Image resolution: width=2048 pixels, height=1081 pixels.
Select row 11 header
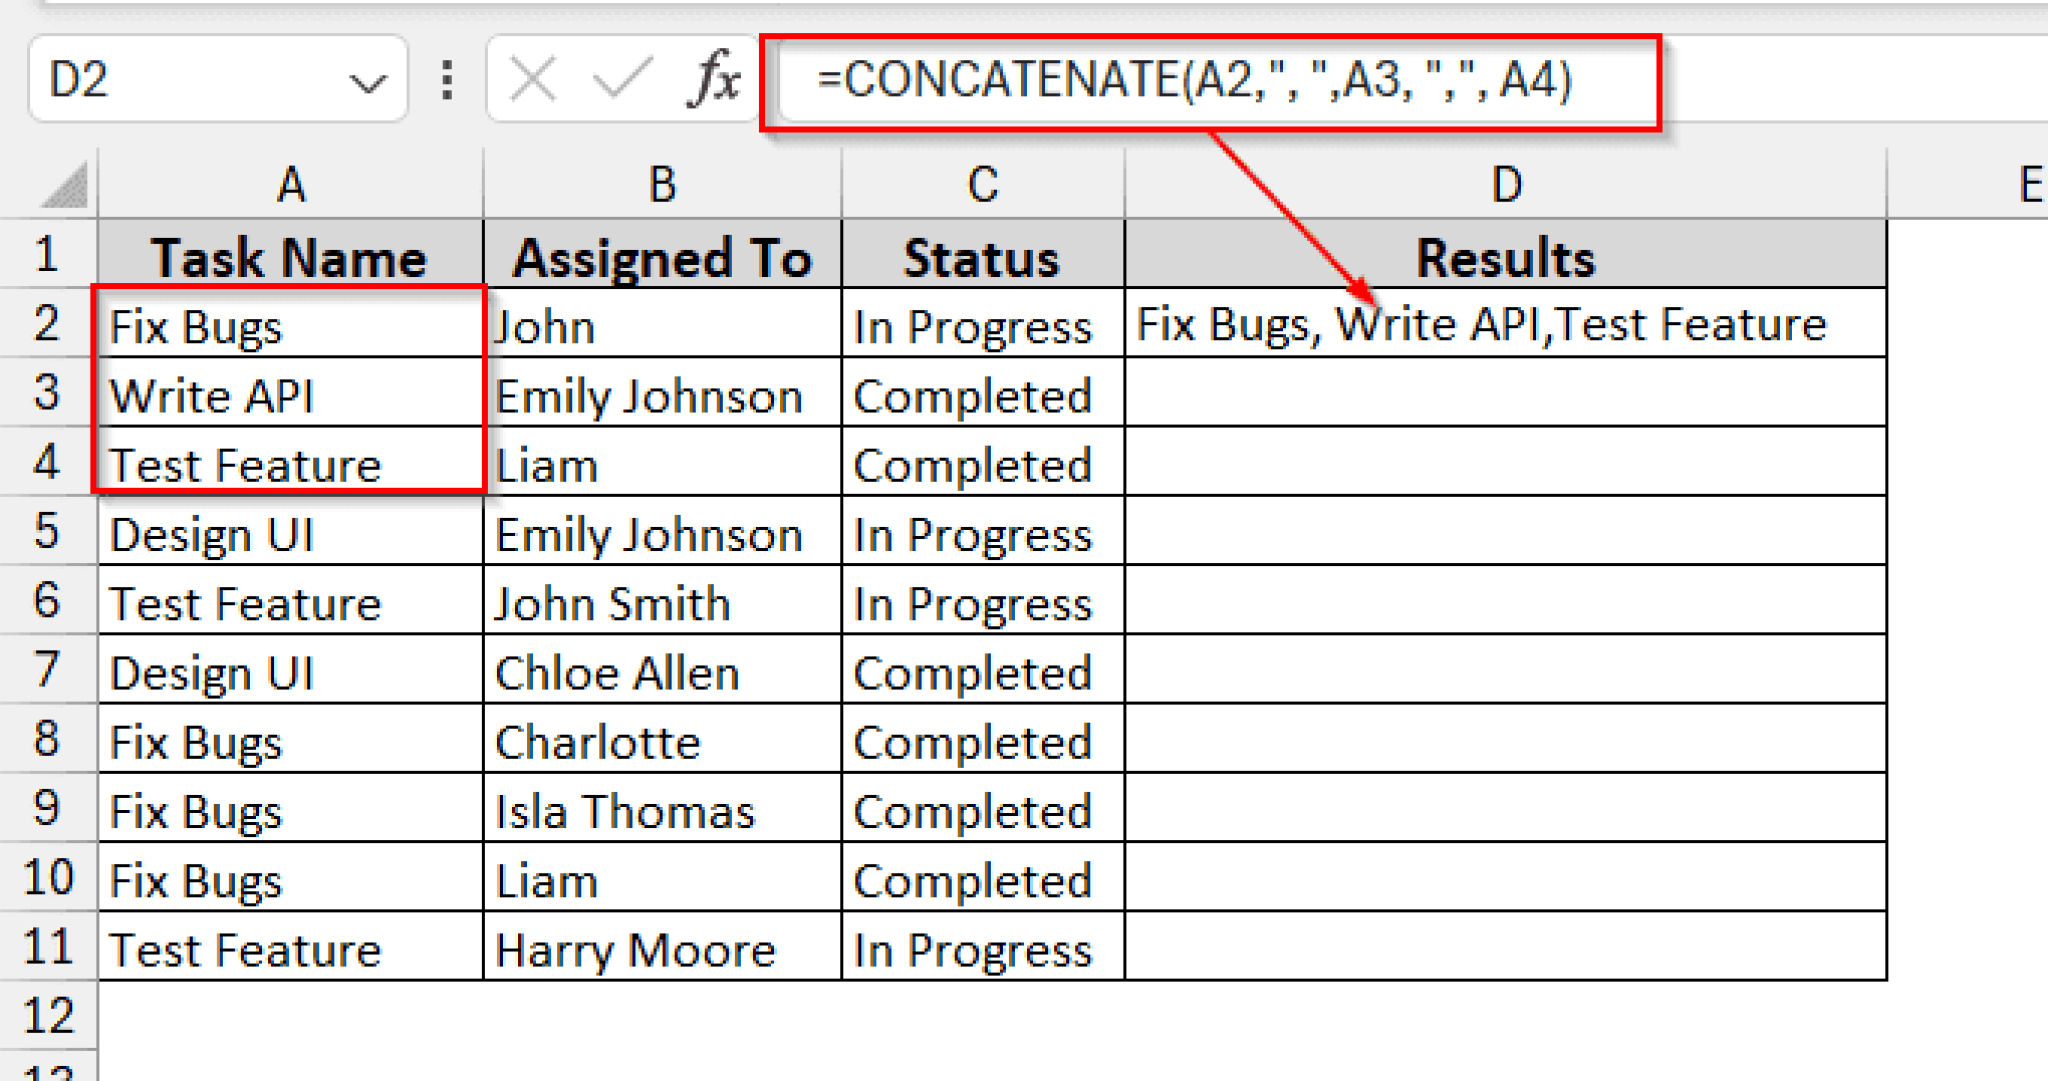pyautogui.click(x=47, y=948)
